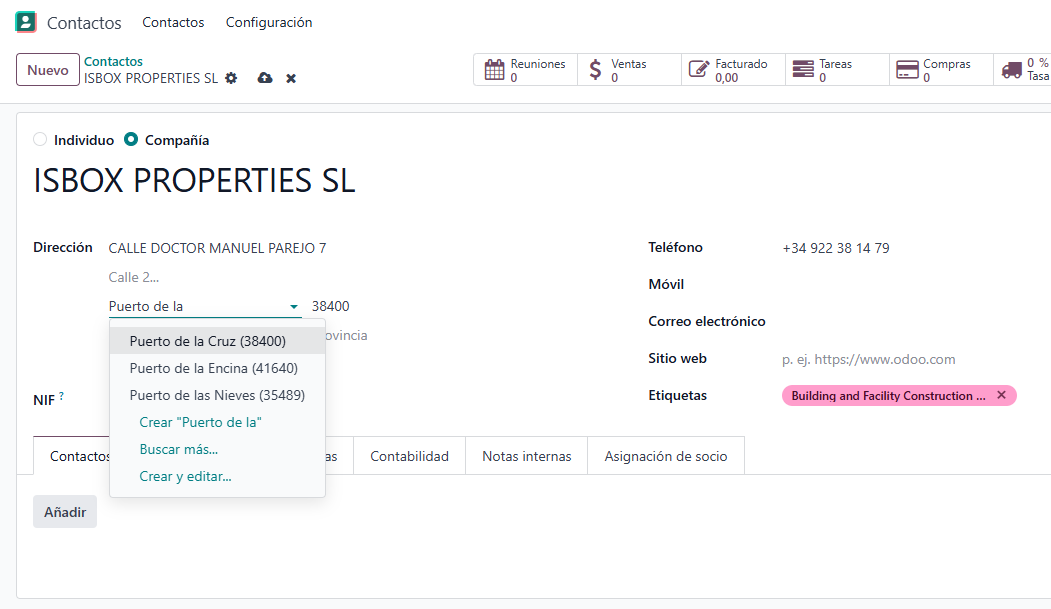Click the Buscar más... link
This screenshot has width=1051, height=609.
coord(179,449)
